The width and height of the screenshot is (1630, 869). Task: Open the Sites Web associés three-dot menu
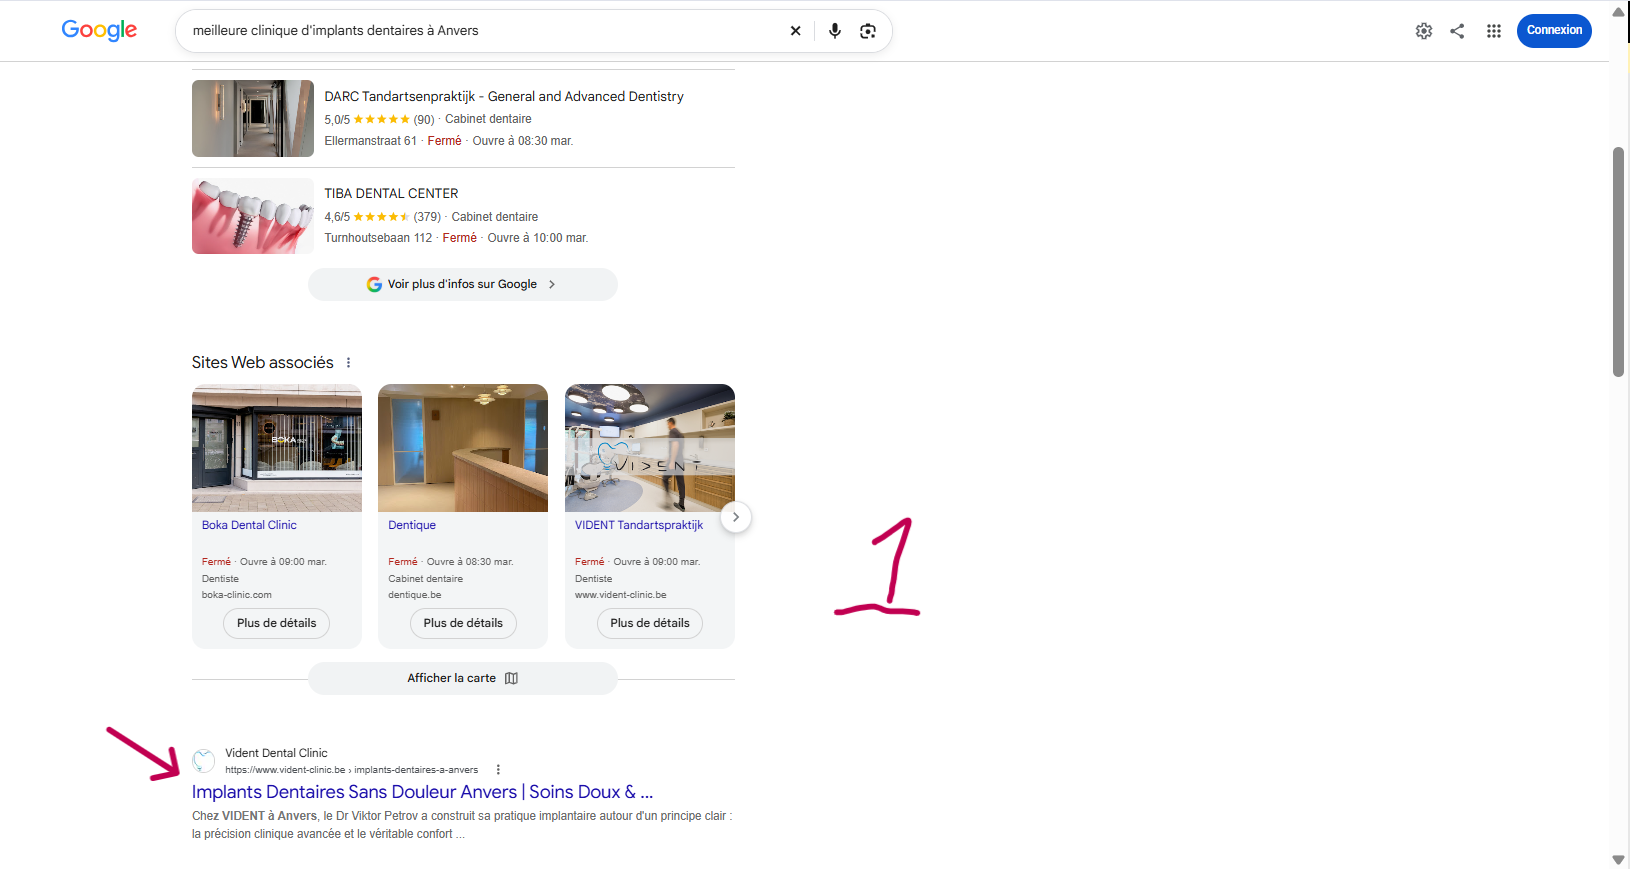348,363
